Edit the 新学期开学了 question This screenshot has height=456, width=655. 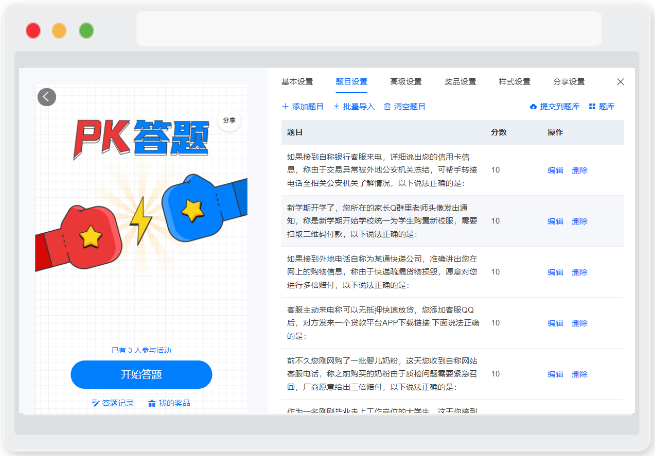(x=555, y=221)
